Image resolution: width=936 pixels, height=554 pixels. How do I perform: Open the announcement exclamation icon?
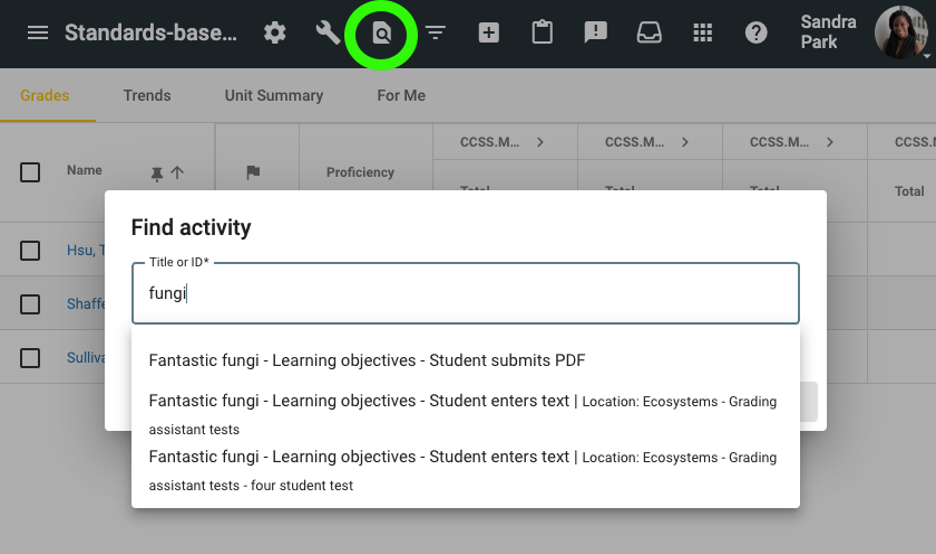(595, 32)
